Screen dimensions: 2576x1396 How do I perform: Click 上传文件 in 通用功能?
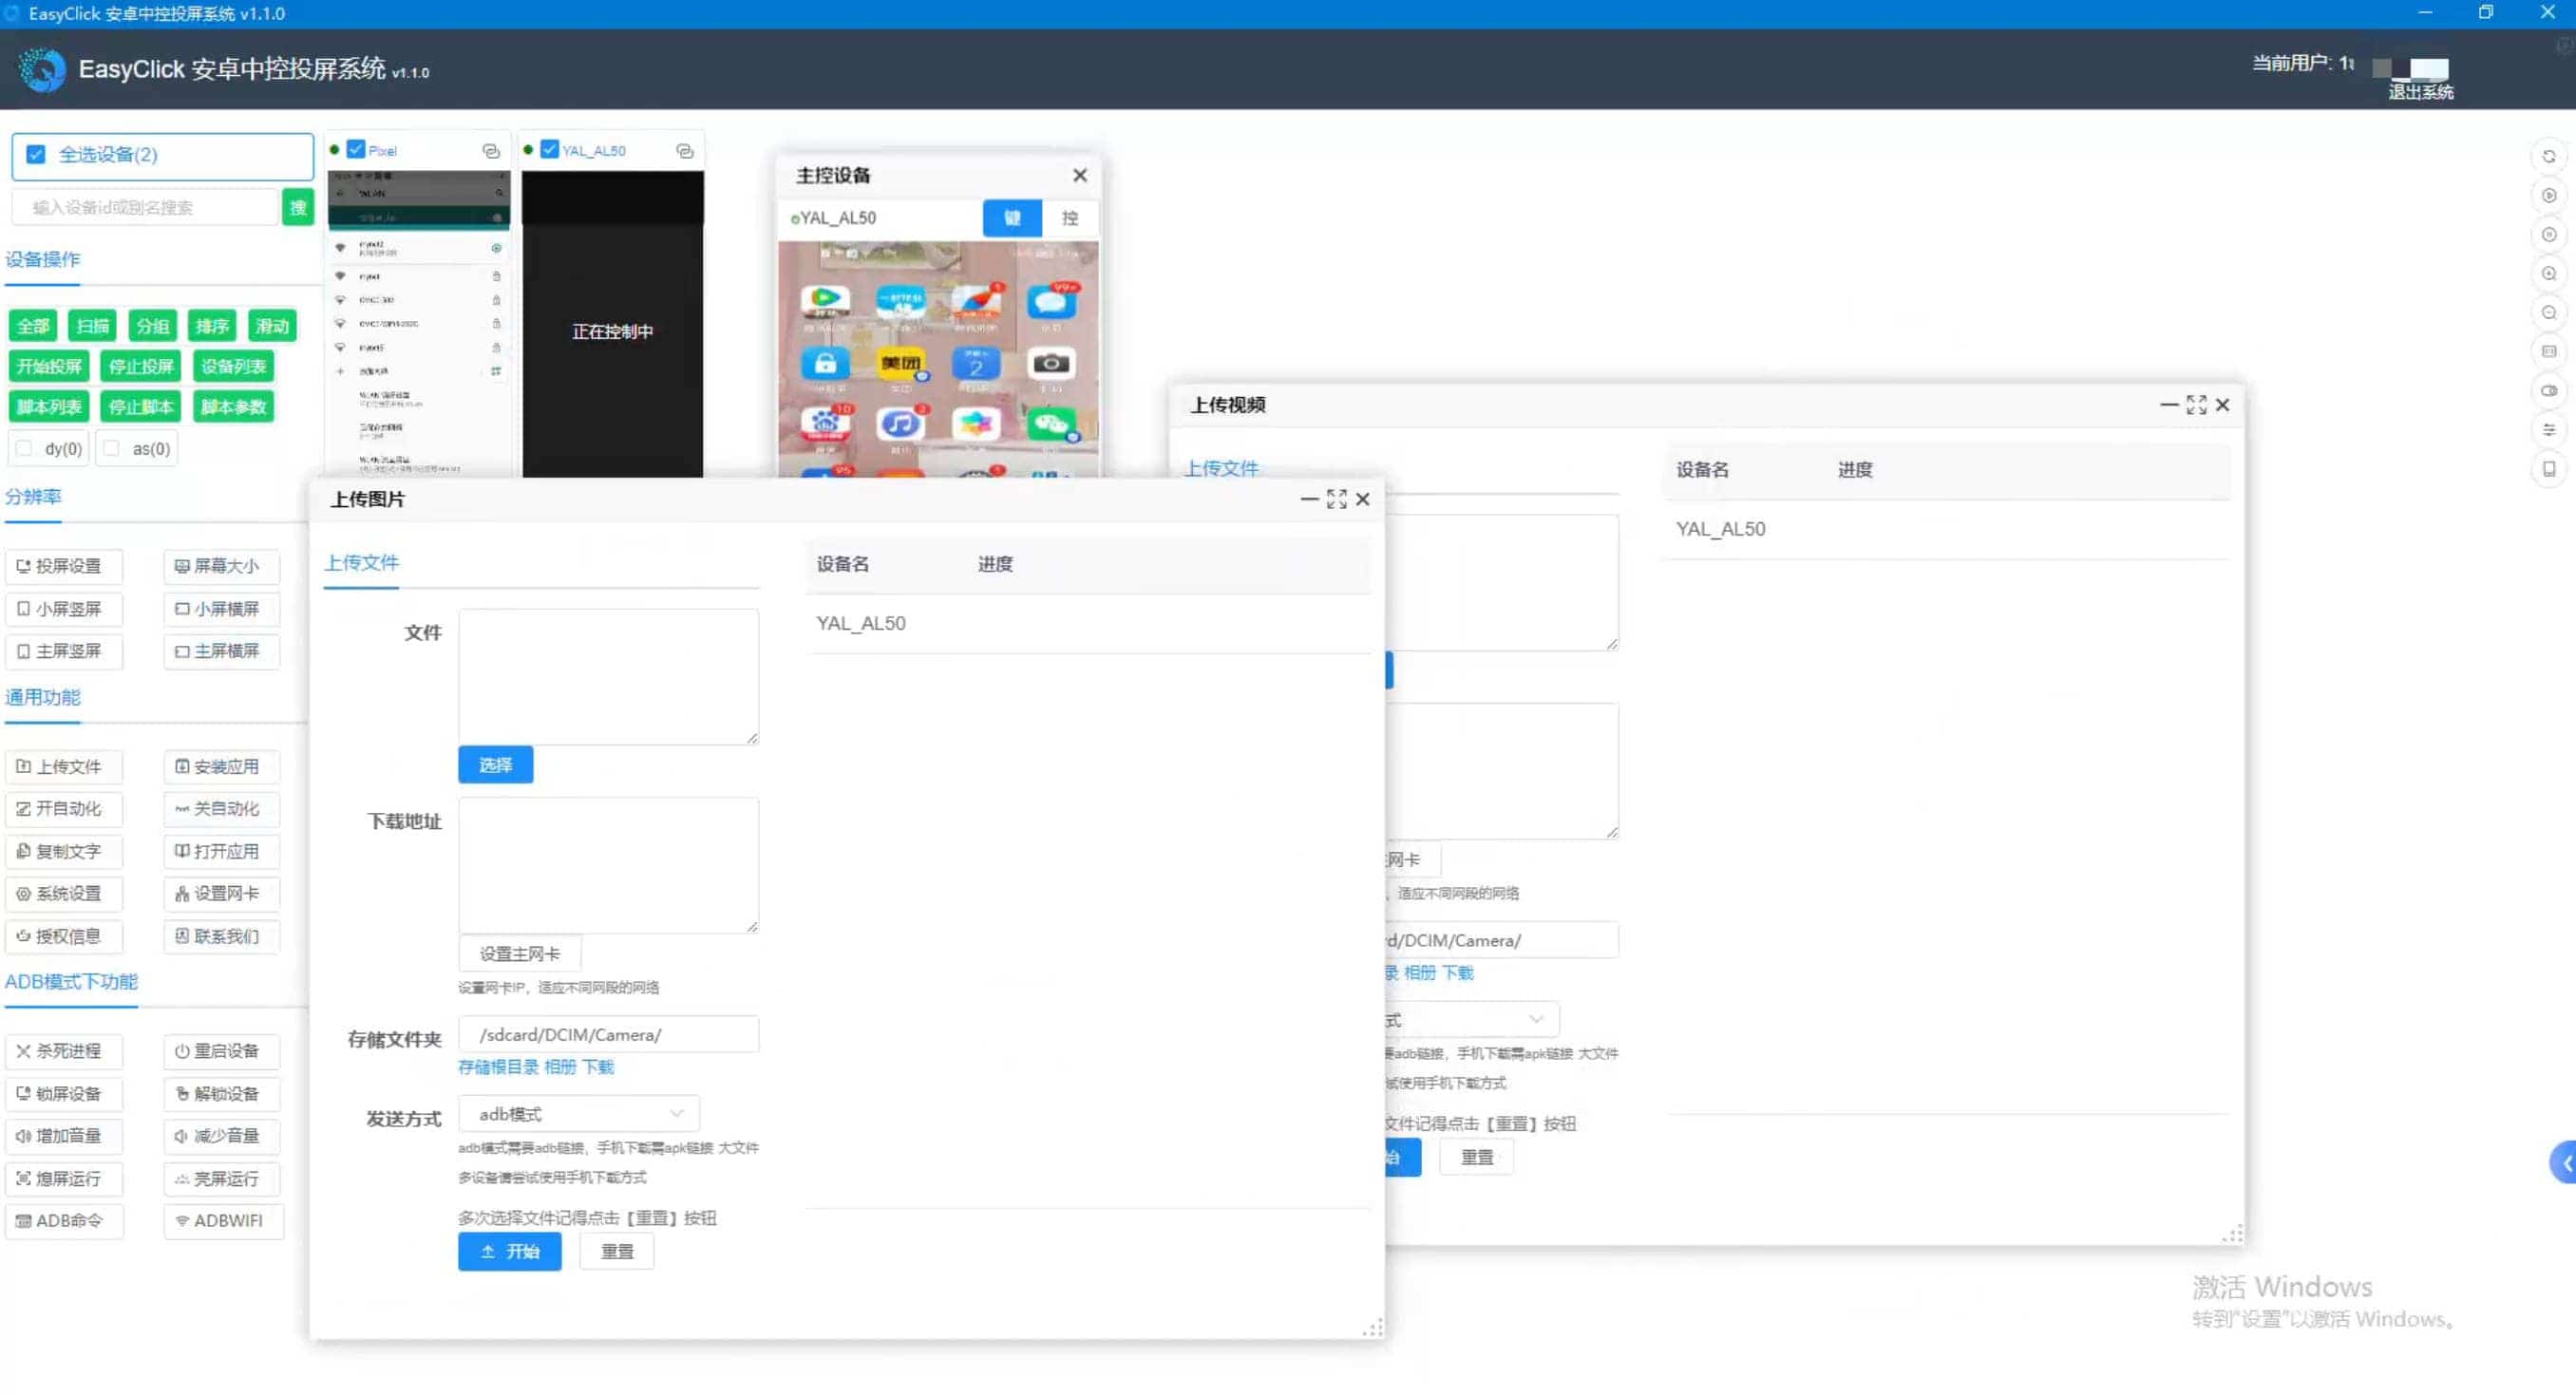[x=63, y=766]
